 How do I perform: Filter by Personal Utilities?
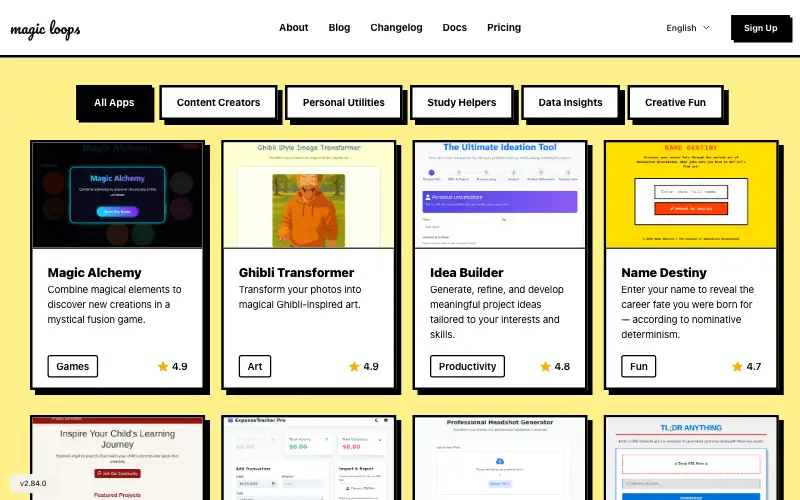pyautogui.click(x=343, y=103)
